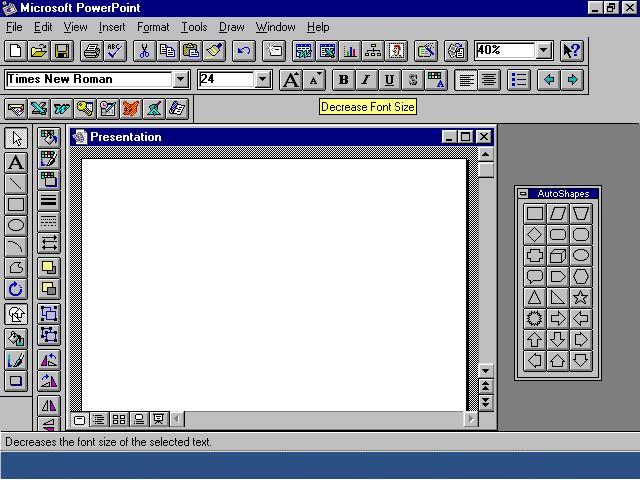This screenshot has width=640, height=480.
Task: Increase font size with large A button
Action: pos(291,80)
